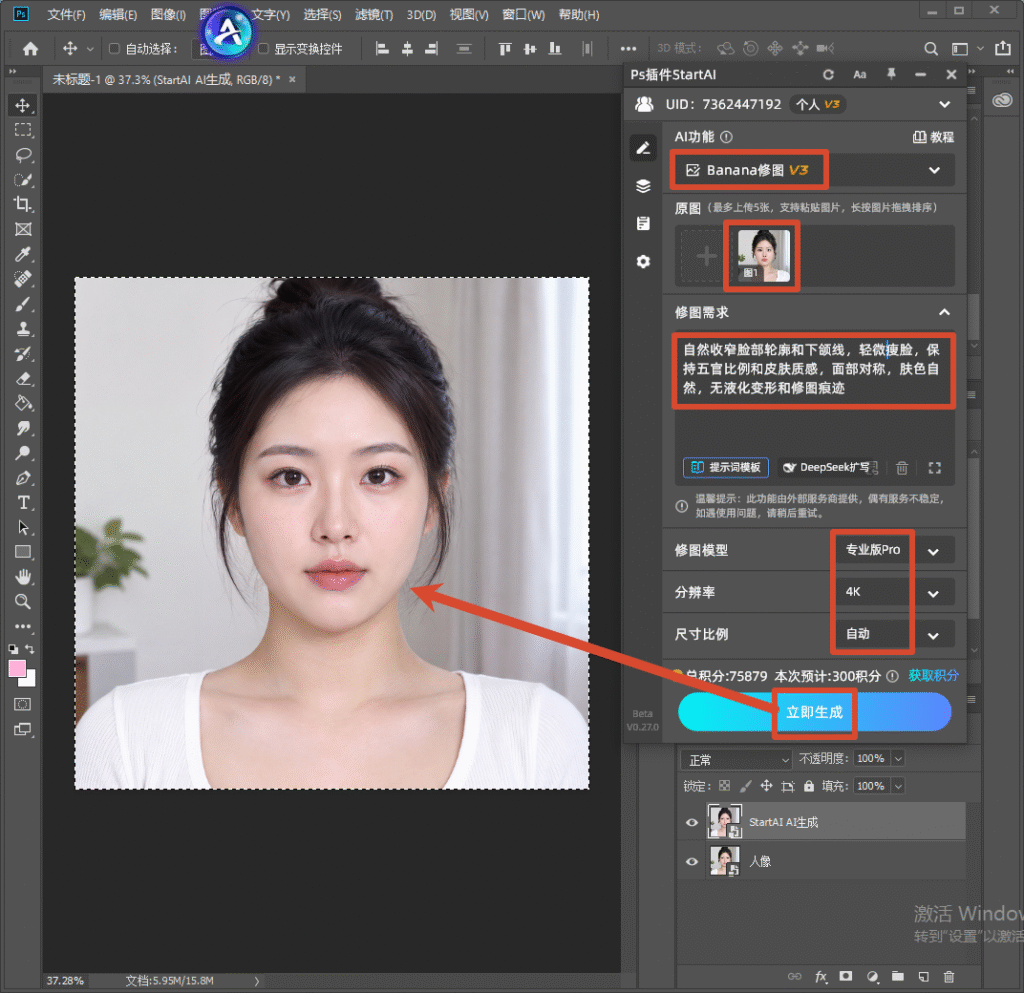This screenshot has width=1024, height=993.
Task: Click the DeepSeek扩写 button
Action: 829,467
